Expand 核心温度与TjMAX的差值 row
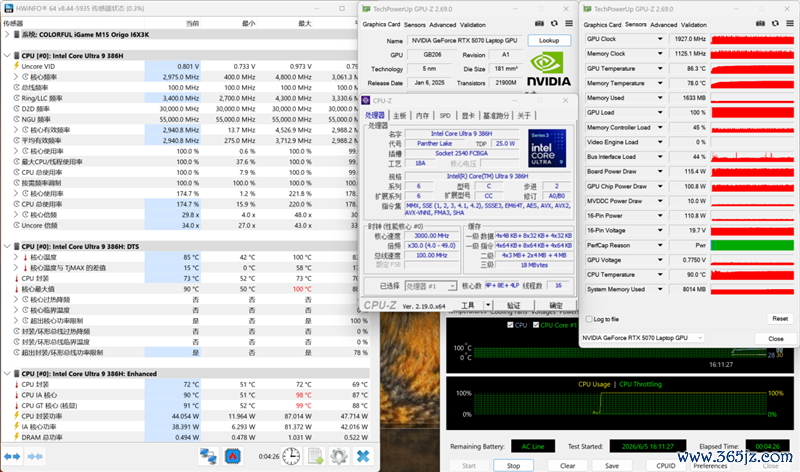800x472 pixels. coord(16,267)
